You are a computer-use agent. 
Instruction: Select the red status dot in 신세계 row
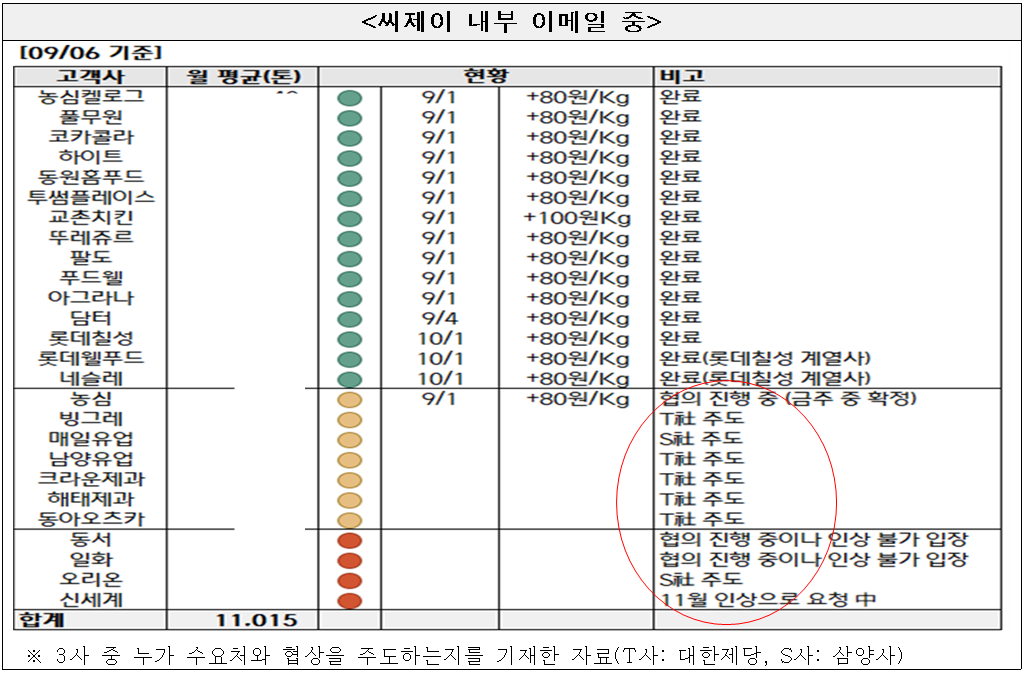[x=349, y=601]
